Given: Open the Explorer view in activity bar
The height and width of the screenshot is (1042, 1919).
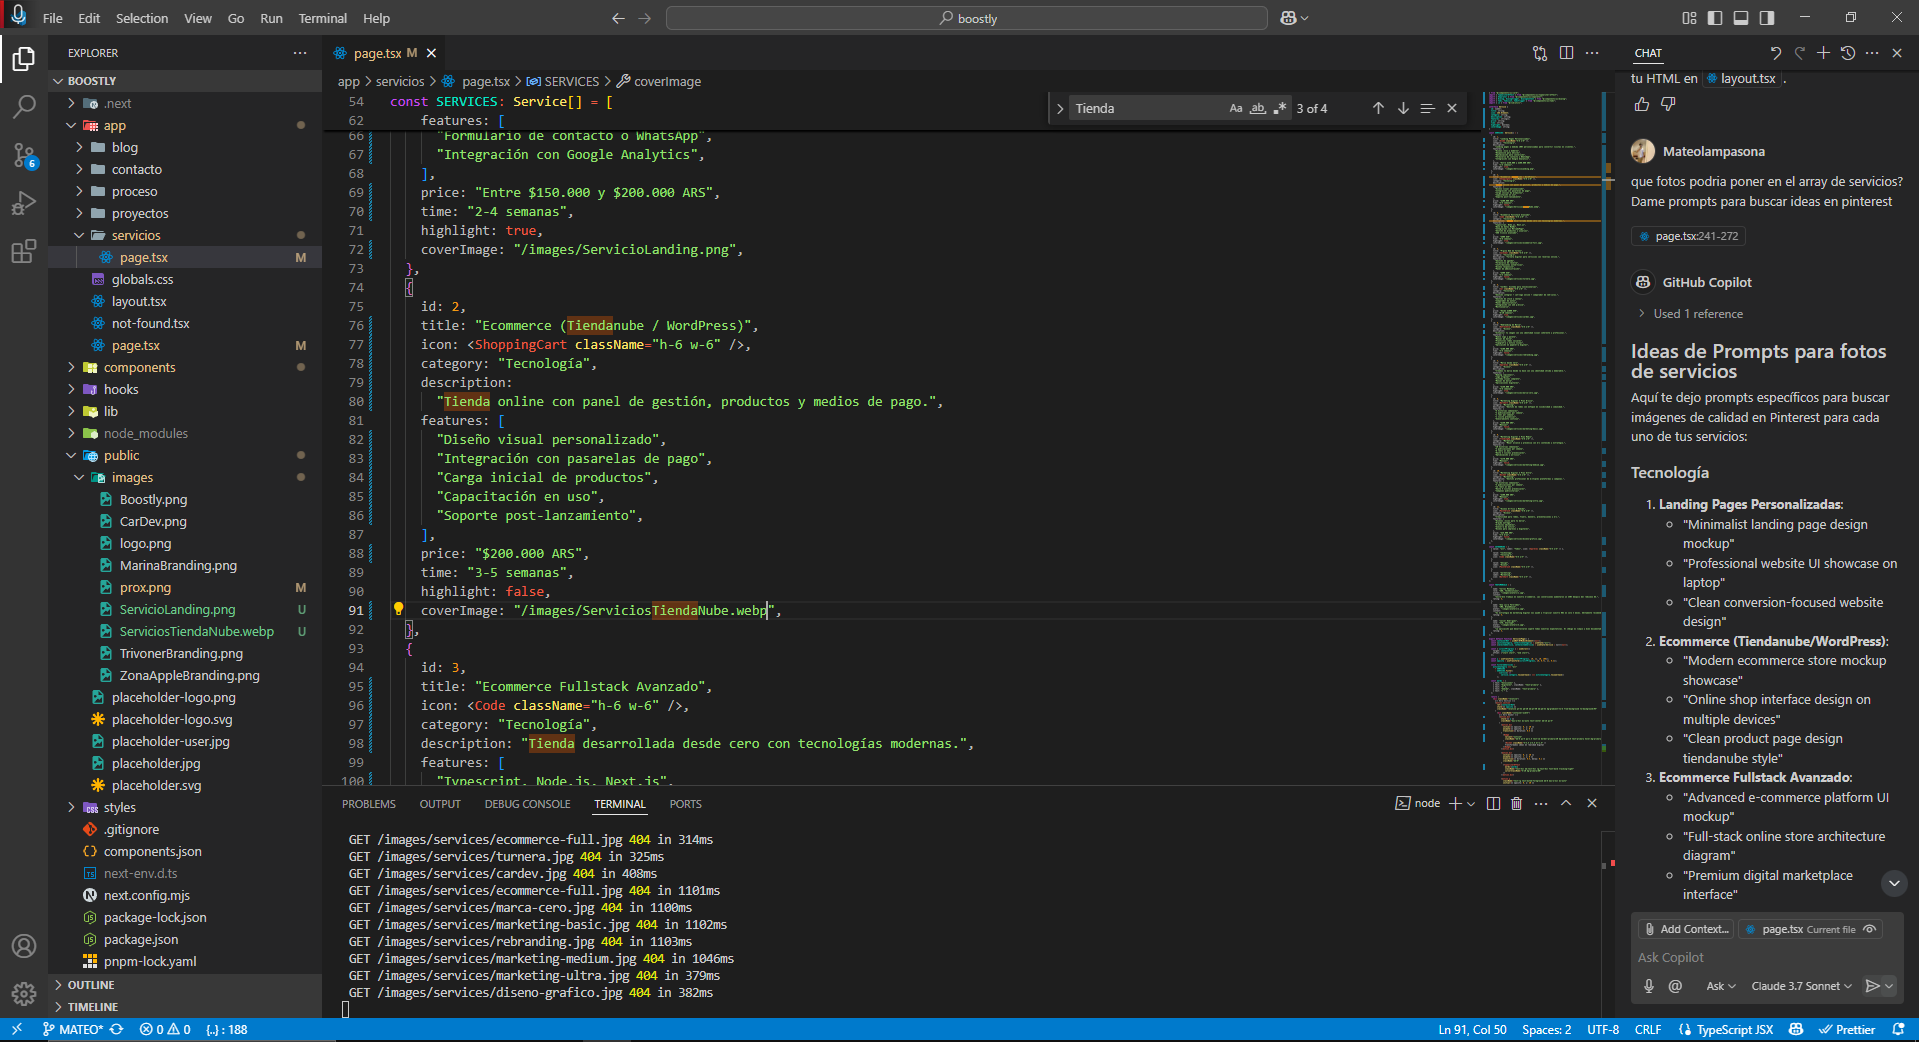Looking at the screenshot, I should click(24, 59).
